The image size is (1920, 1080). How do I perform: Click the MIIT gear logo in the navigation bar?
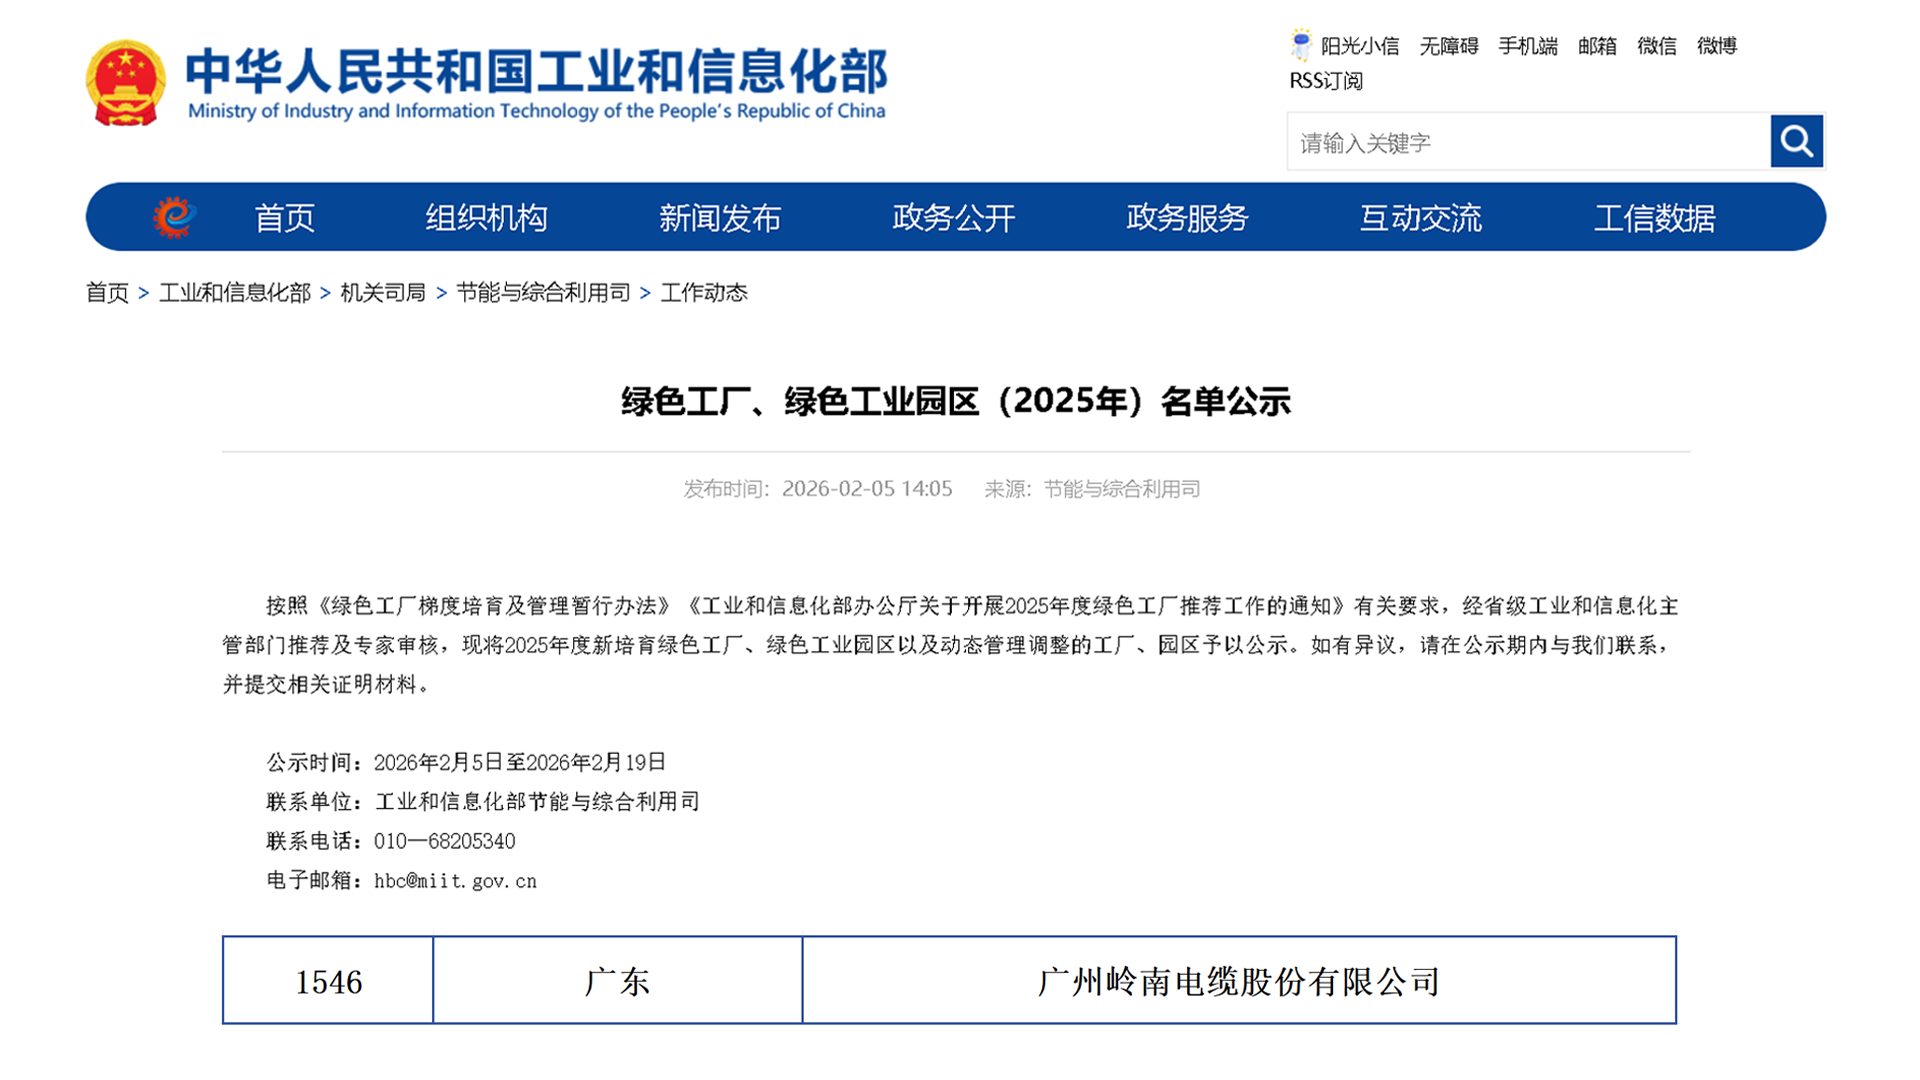(172, 216)
